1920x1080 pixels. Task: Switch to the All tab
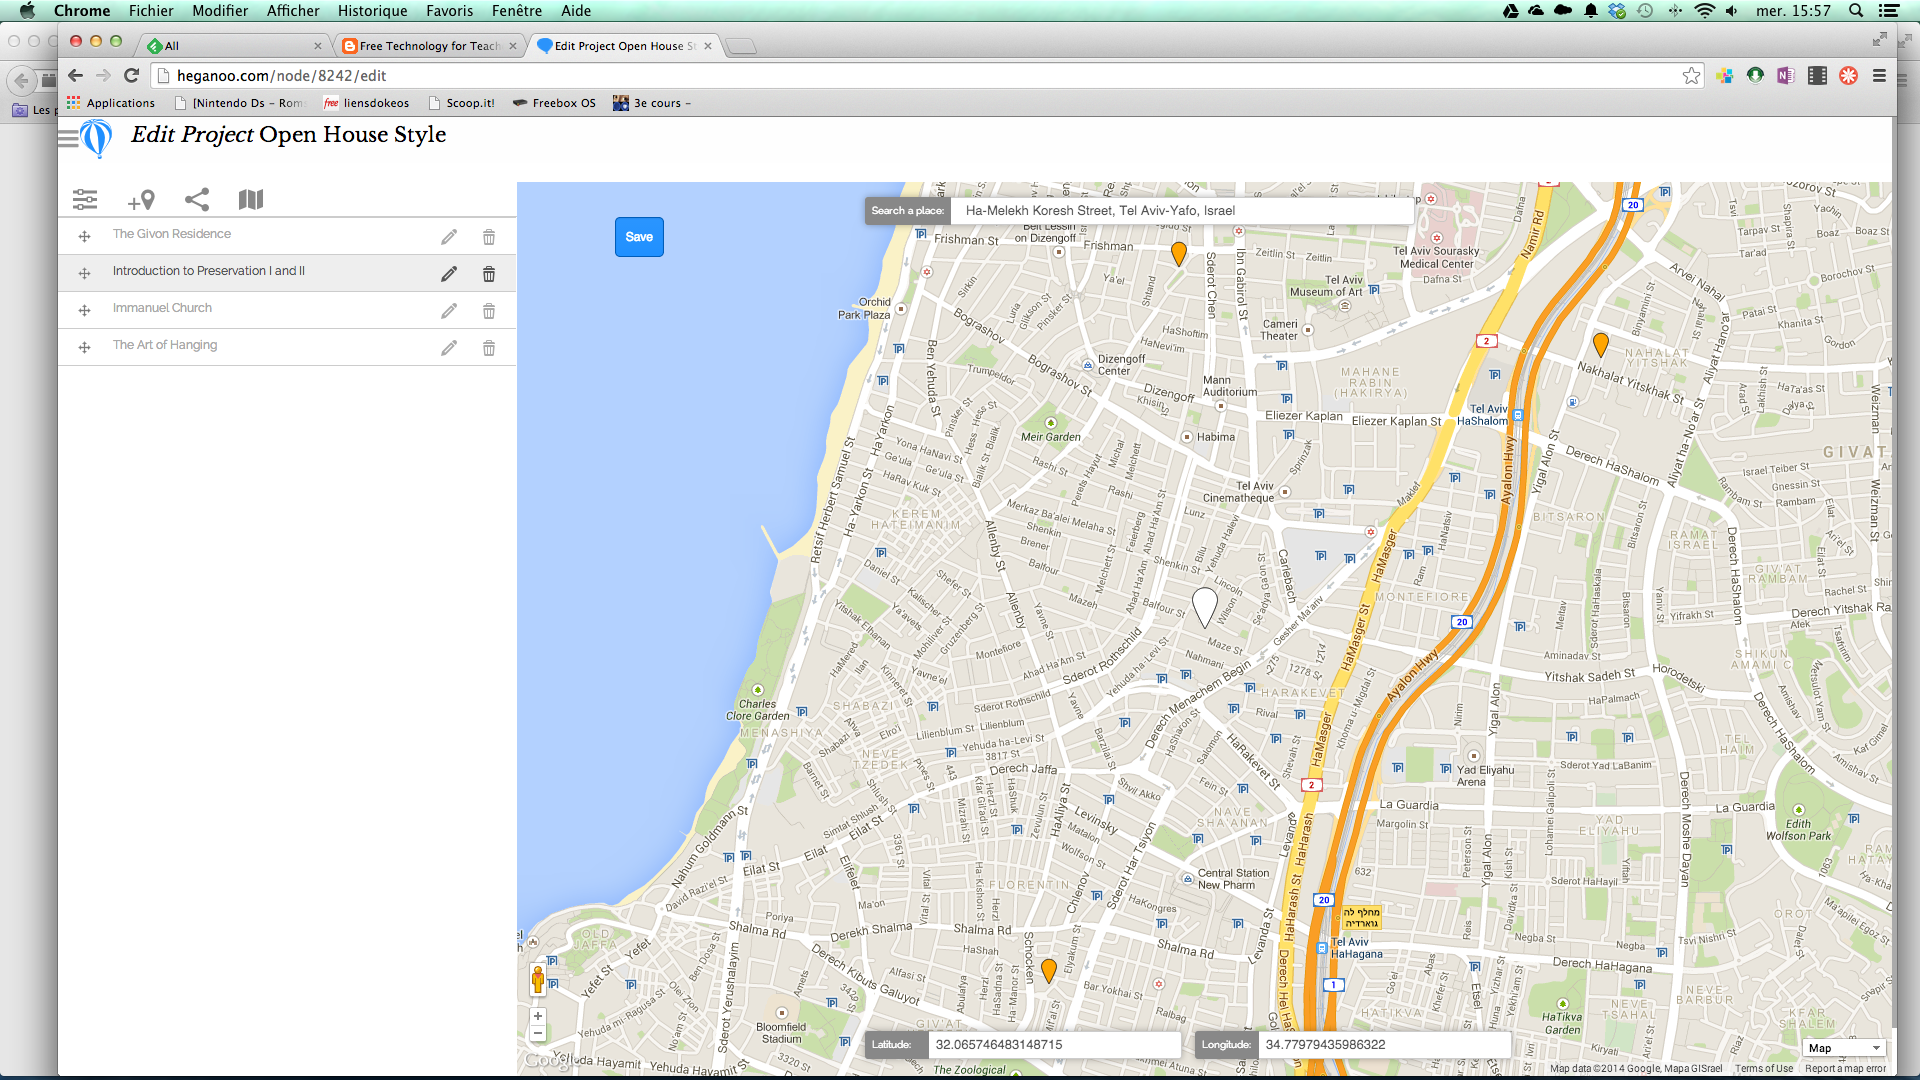point(235,46)
